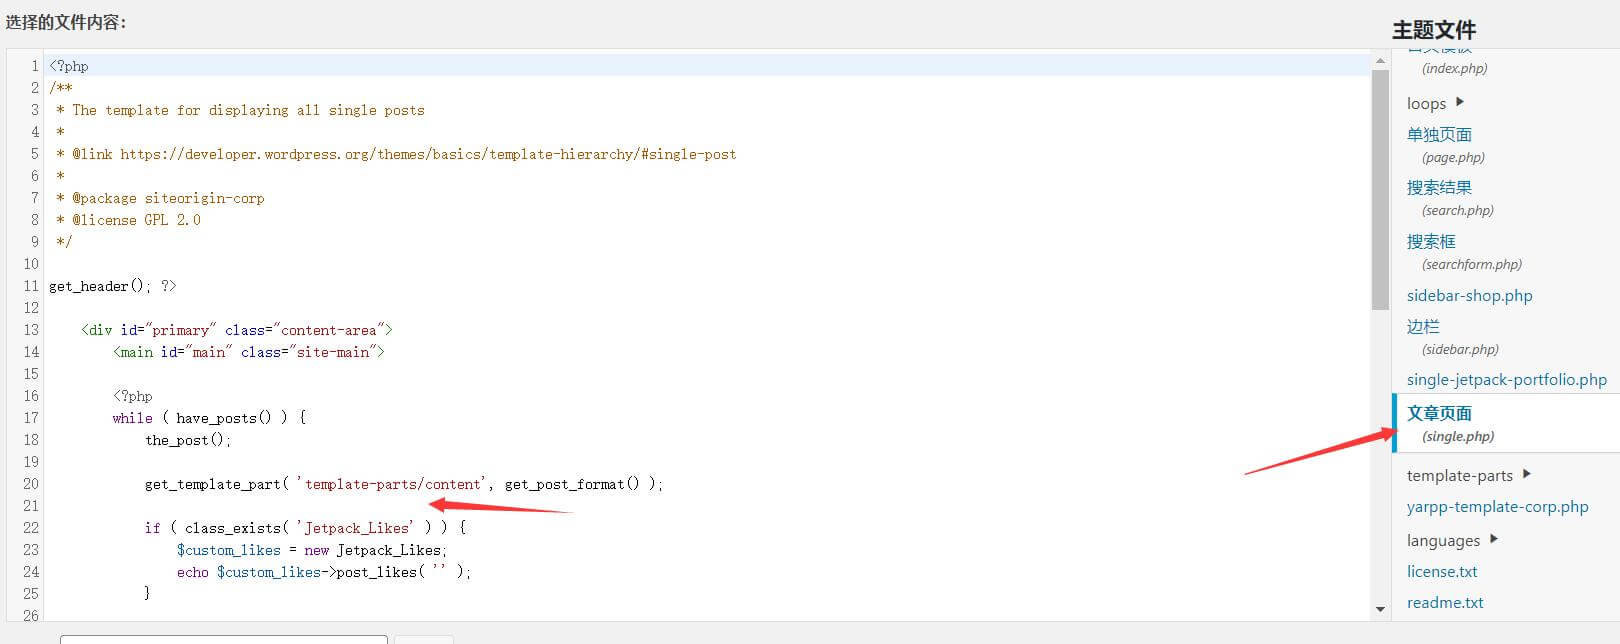Open sidebar-shop.php theme file
1620x644 pixels.
tap(1469, 296)
